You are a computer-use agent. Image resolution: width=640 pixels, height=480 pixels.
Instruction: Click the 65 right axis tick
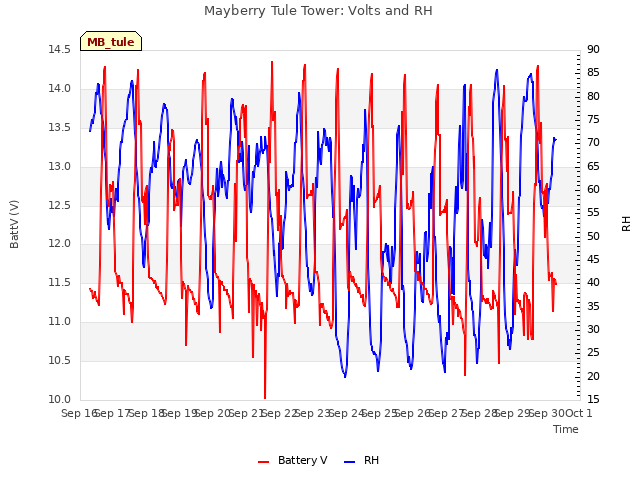point(593,166)
